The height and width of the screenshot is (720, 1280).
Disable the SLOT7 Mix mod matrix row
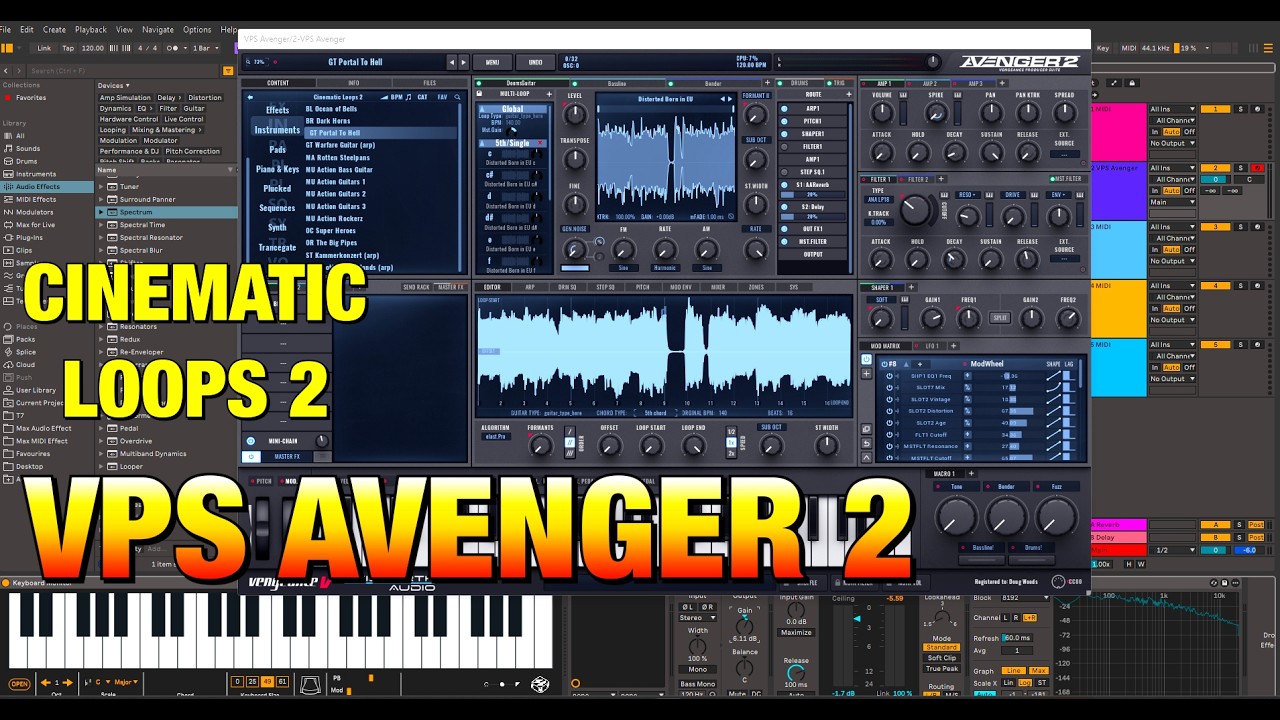pos(890,387)
